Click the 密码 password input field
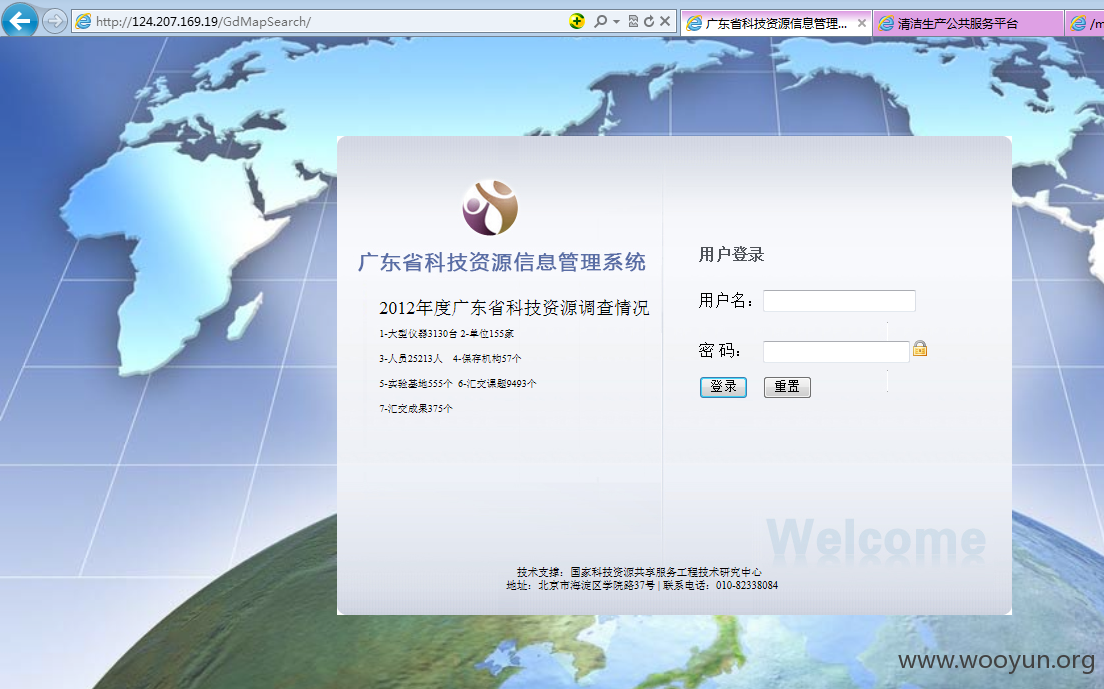Screen dimensions: 1104x689 pyautogui.click(x=836, y=351)
